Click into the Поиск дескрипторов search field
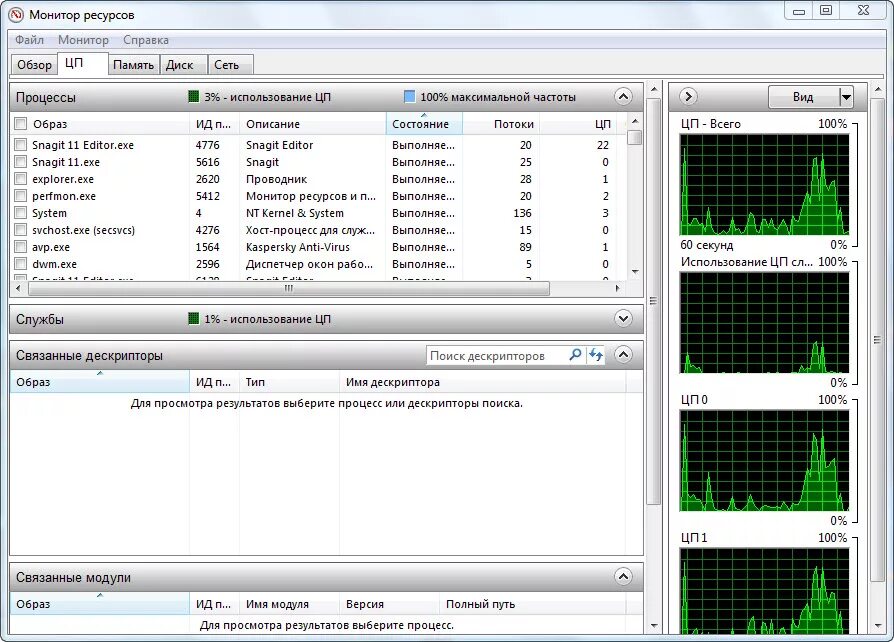The height and width of the screenshot is (642, 894). click(x=497, y=355)
